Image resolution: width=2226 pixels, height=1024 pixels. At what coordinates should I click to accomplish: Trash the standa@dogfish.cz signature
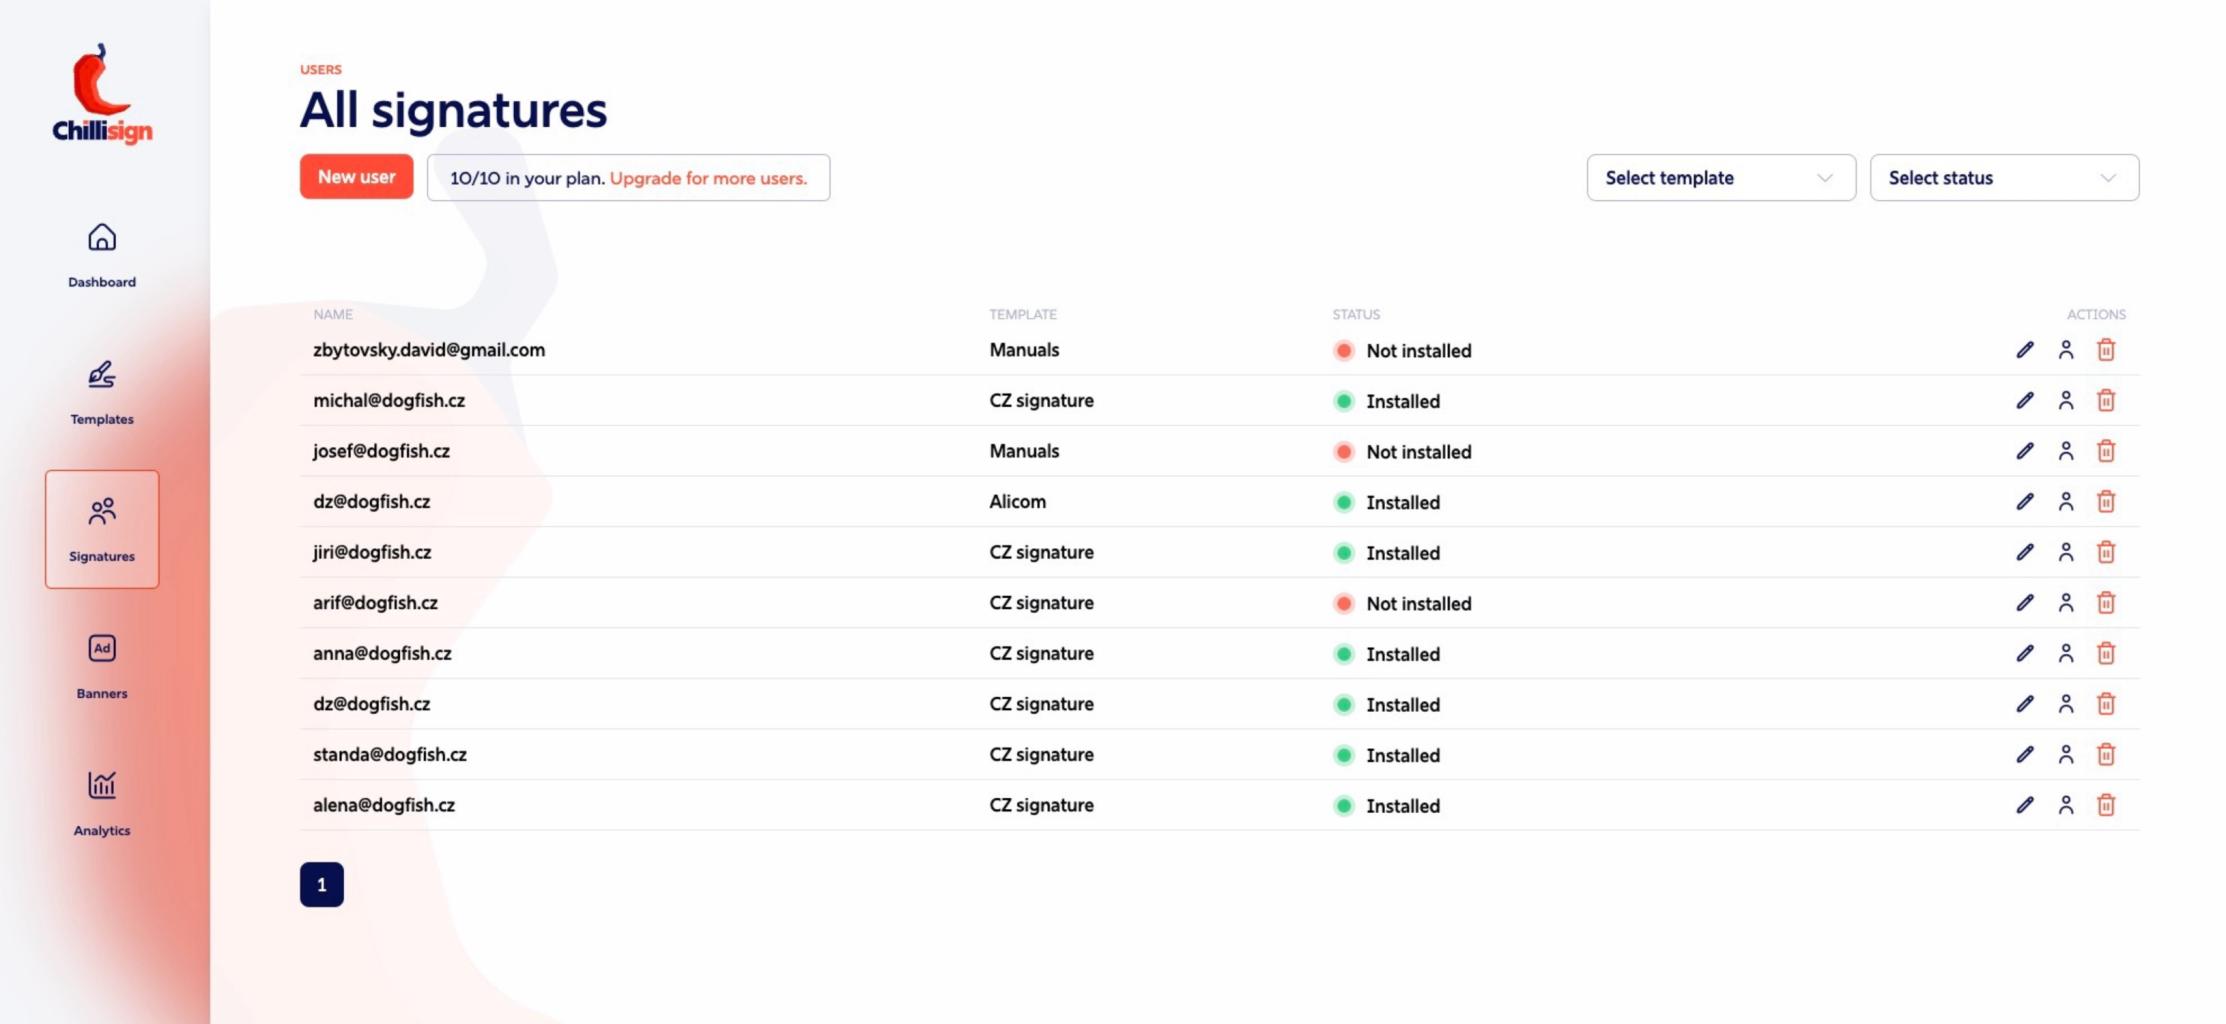pyautogui.click(x=2106, y=755)
